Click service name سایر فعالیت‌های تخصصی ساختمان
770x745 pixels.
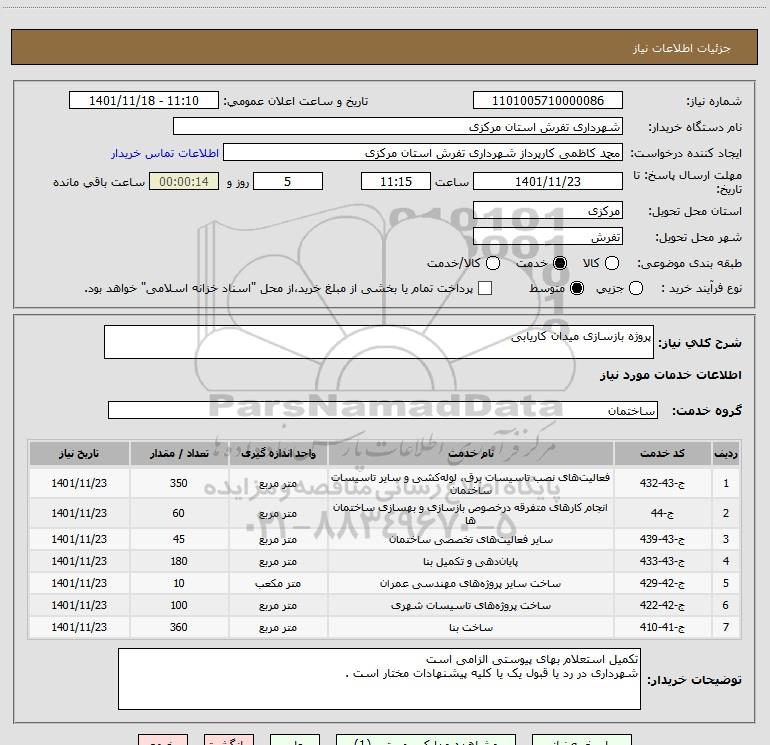[x=471, y=540]
